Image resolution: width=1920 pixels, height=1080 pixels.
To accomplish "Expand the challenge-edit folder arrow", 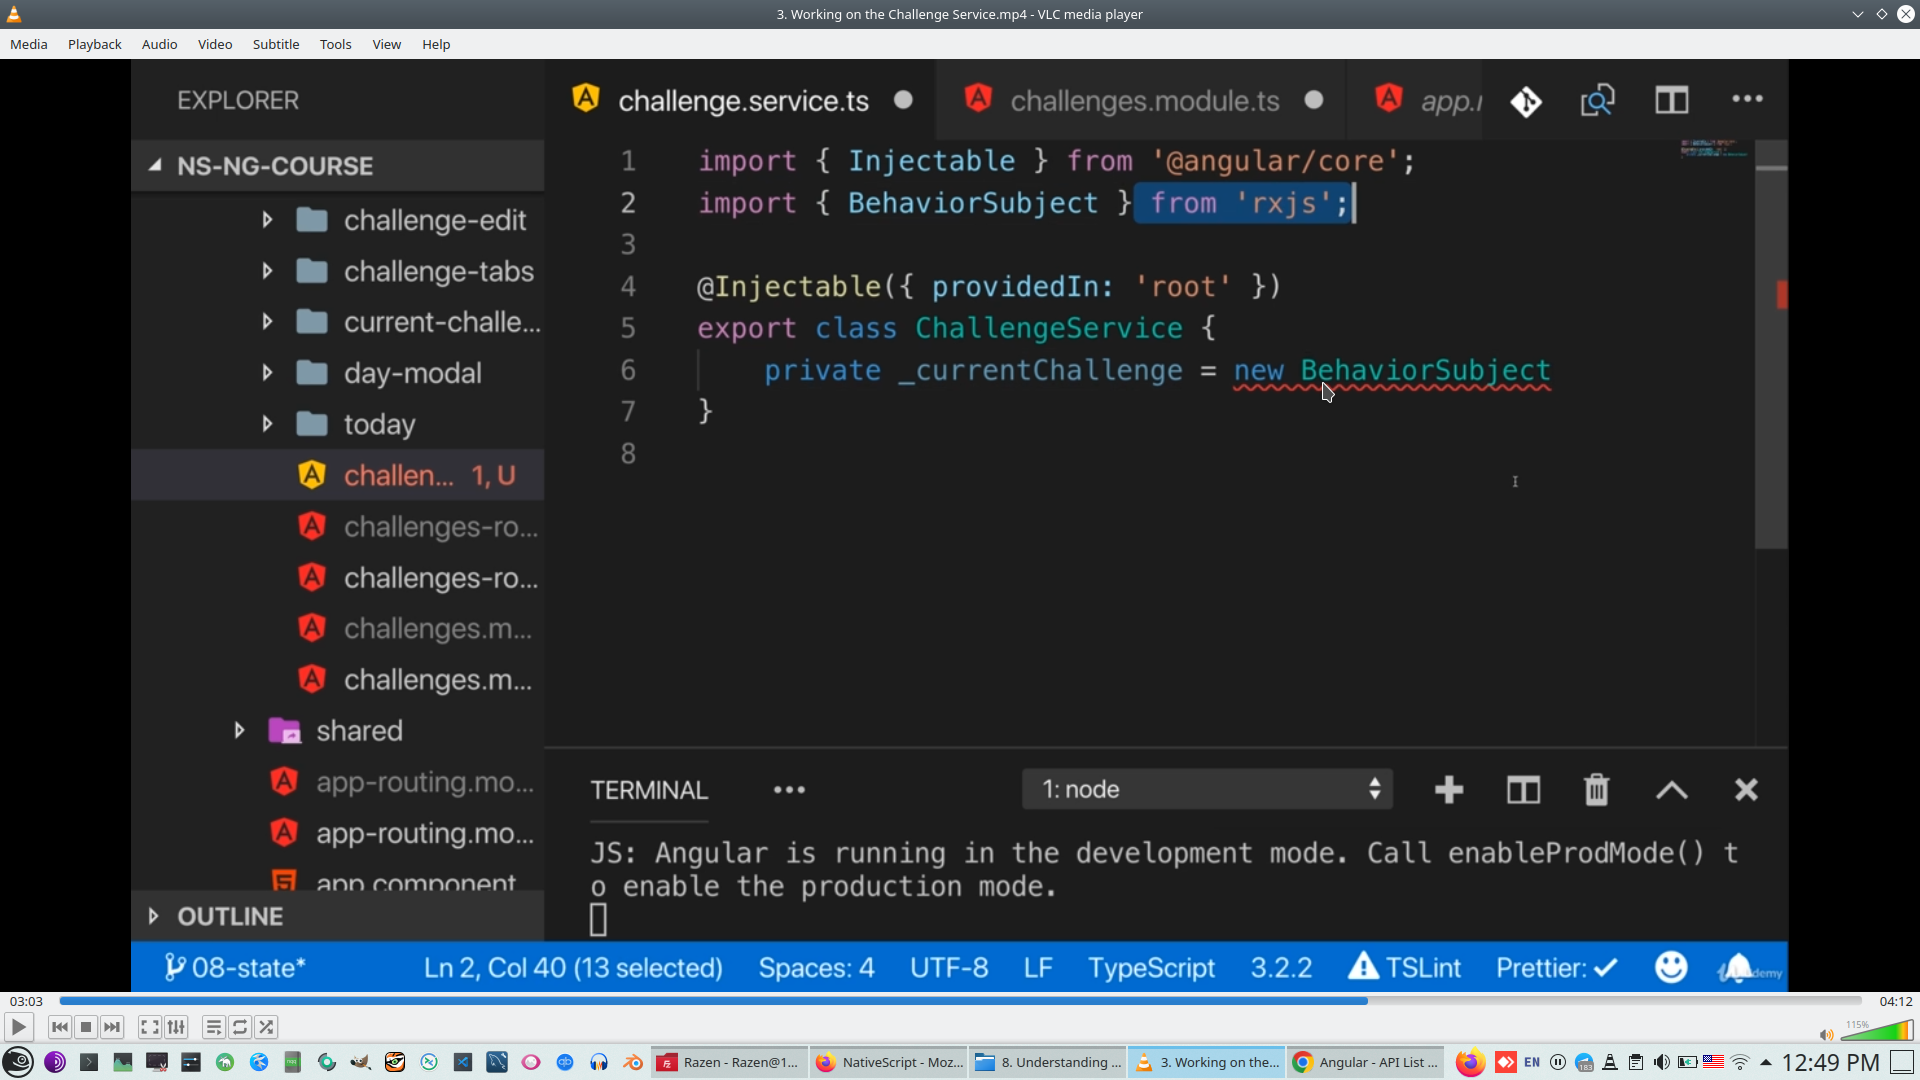I will coord(267,220).
